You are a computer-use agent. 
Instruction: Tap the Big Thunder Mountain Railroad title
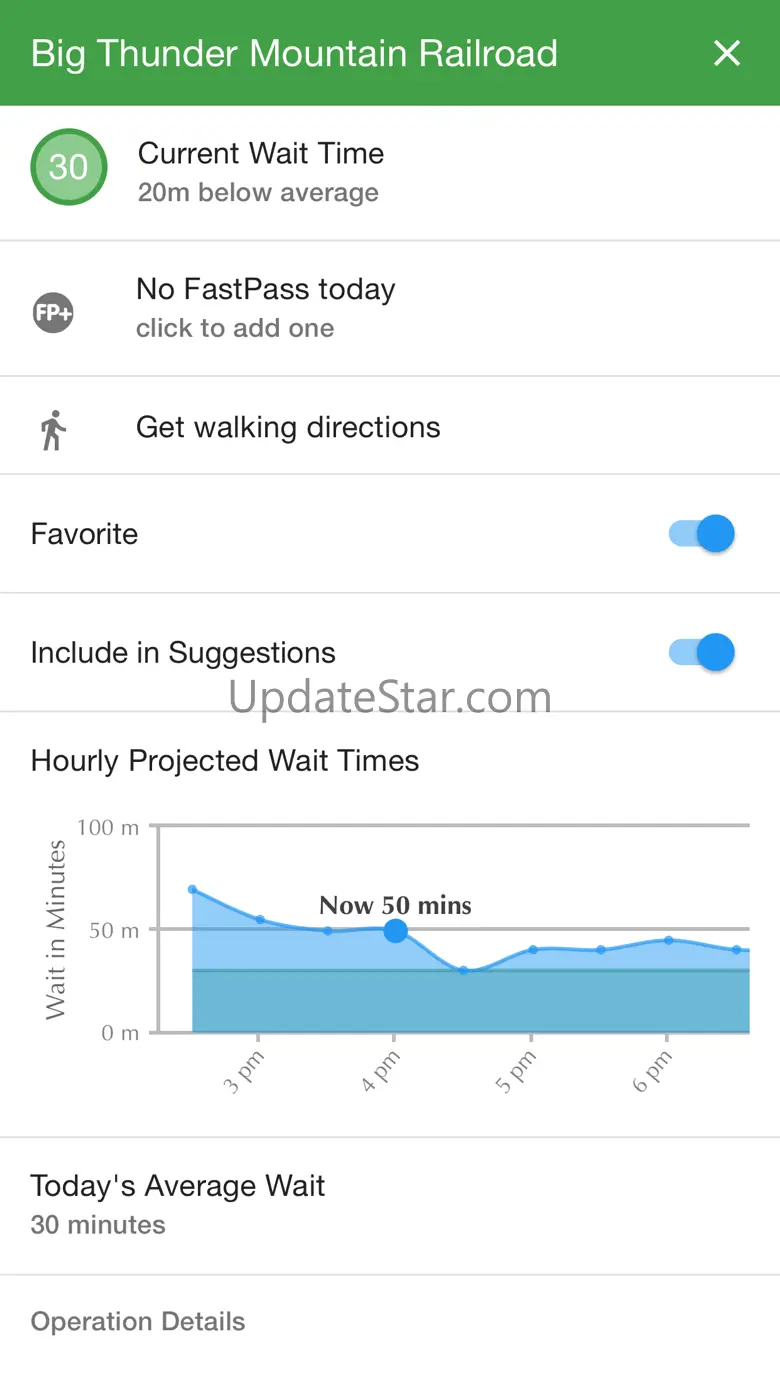[294, 53]
